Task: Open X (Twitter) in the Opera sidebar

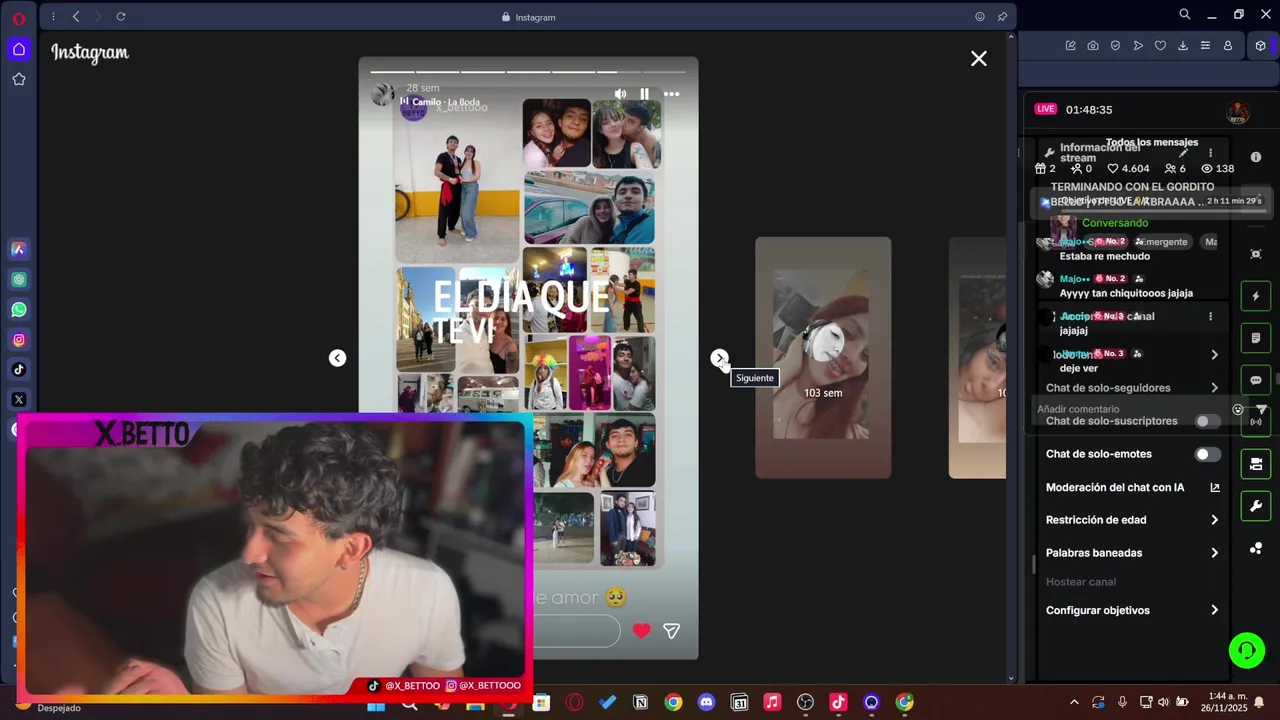Action: [19, 400]
